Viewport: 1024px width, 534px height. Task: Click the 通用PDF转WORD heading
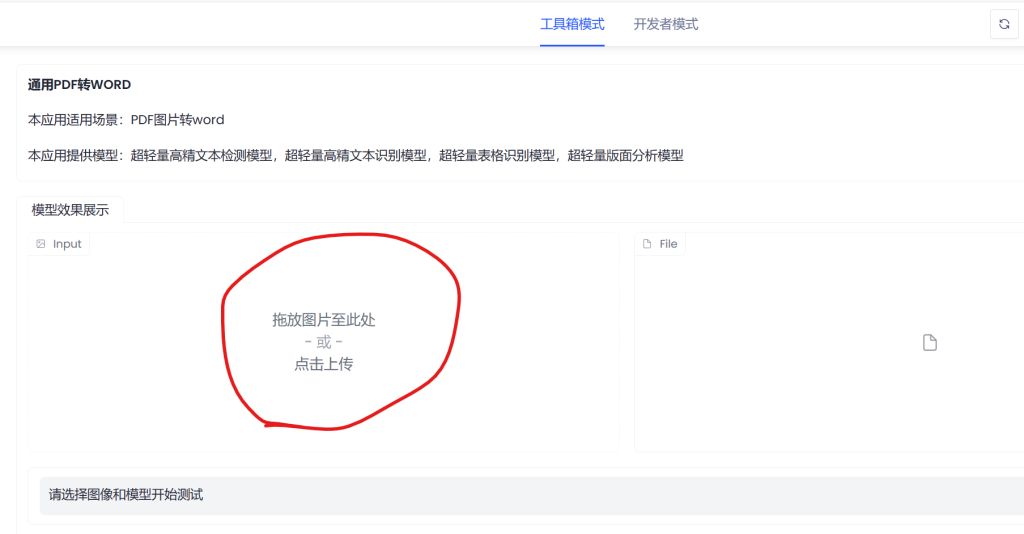[x=79, y=85]
